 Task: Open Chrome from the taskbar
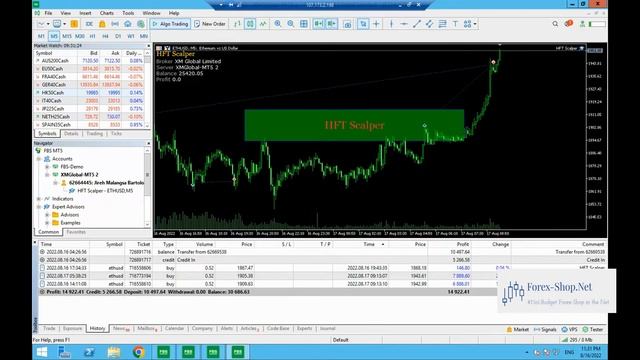(138, 352)
